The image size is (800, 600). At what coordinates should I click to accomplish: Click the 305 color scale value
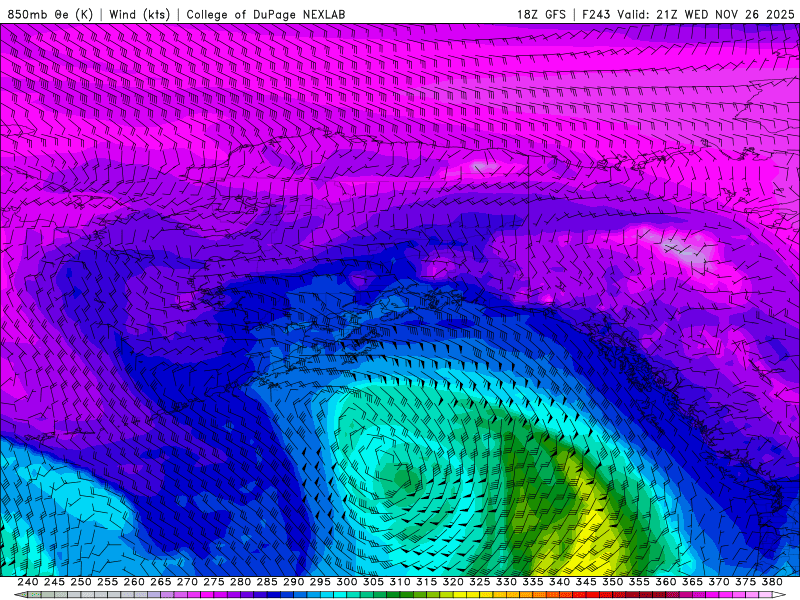[x=373, y=582]
